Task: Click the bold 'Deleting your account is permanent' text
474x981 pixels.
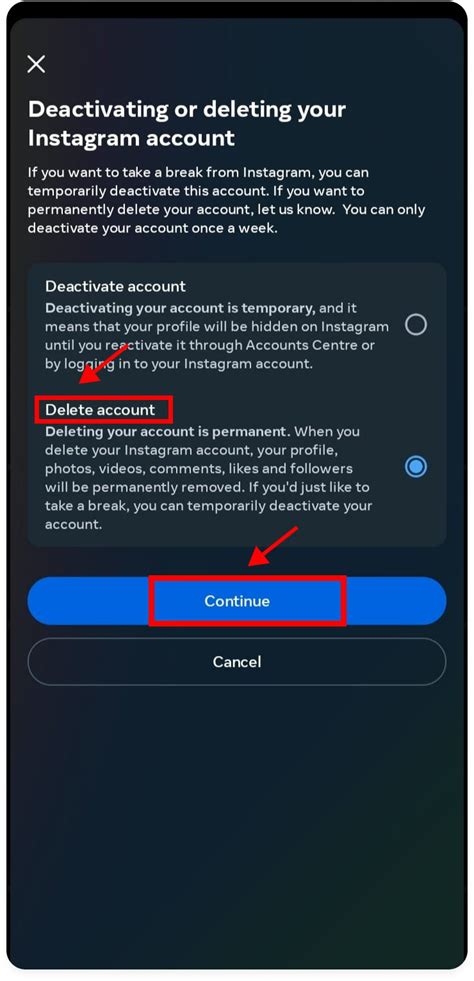Action: pyautogui.click(x=168, y=432)
